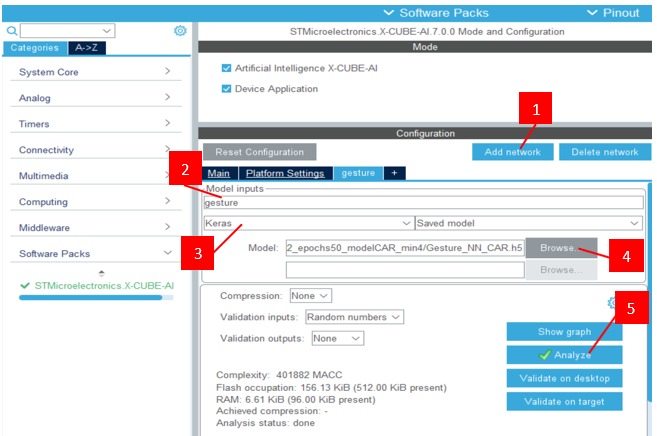Click Browse next to the Model path

pos(561,248)
